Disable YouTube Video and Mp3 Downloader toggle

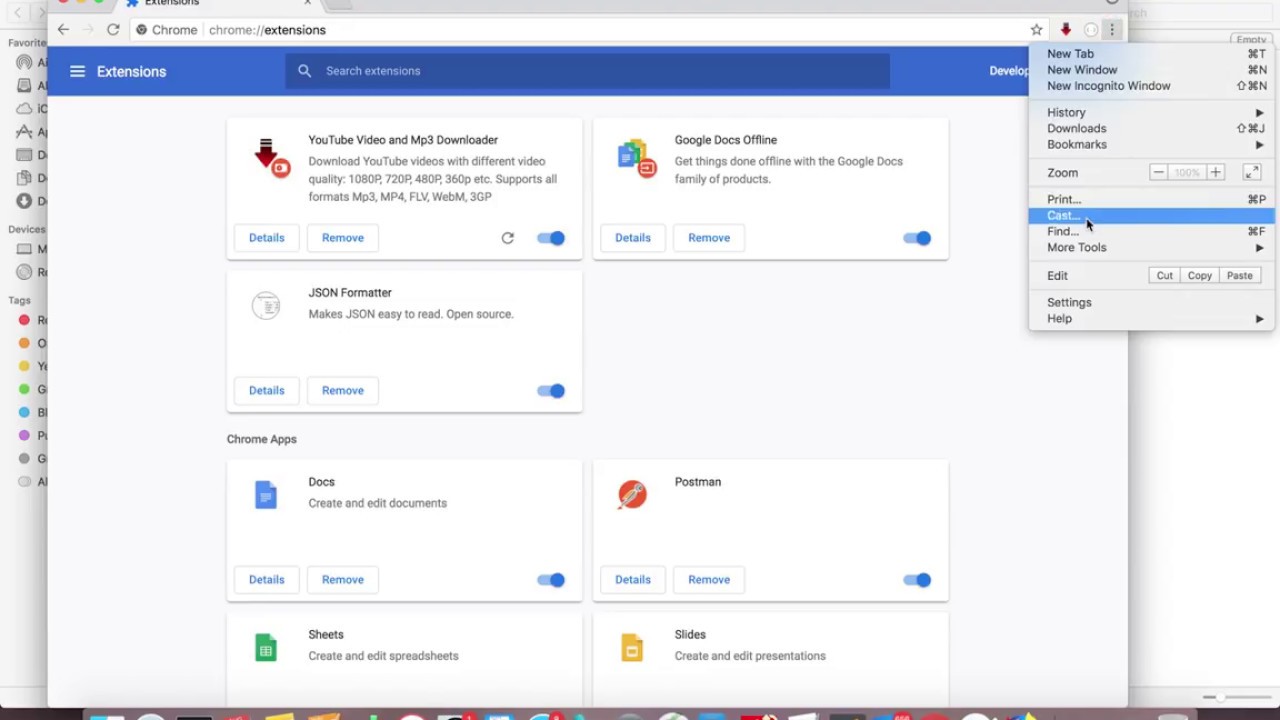pyautogui.click(x=551, y=238)
